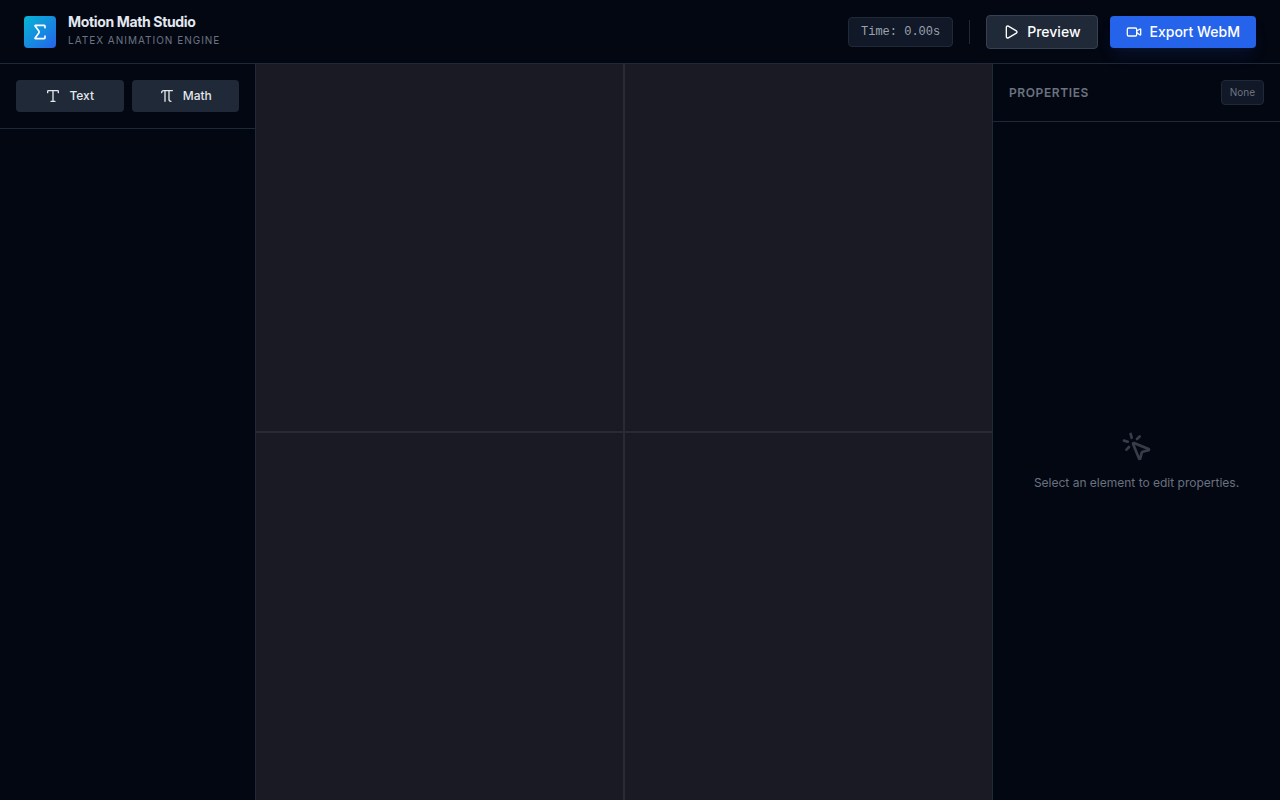The image size is (1280, 800).
Task: Click the pi icon for math
Action: click(167, 96)
